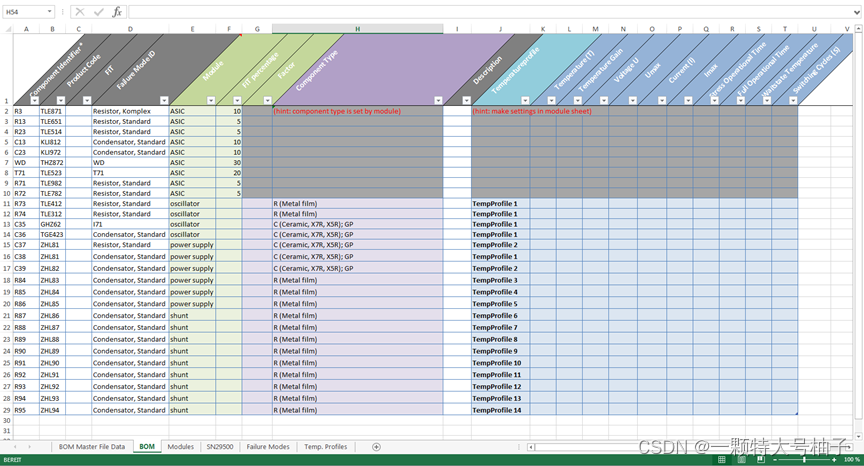Click the horizontal scrollbar track
Screen dimensions: 864x466
tap(689, 447)
